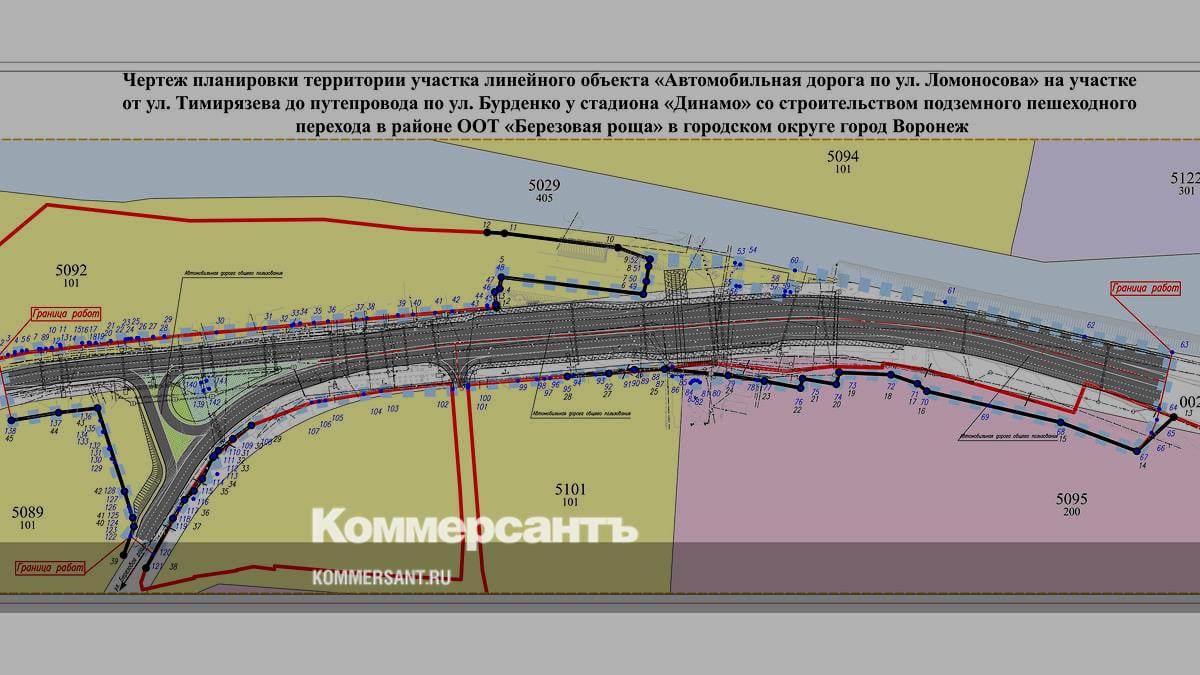Select boundary point 12 on the black outline

(x=487, y=233)
